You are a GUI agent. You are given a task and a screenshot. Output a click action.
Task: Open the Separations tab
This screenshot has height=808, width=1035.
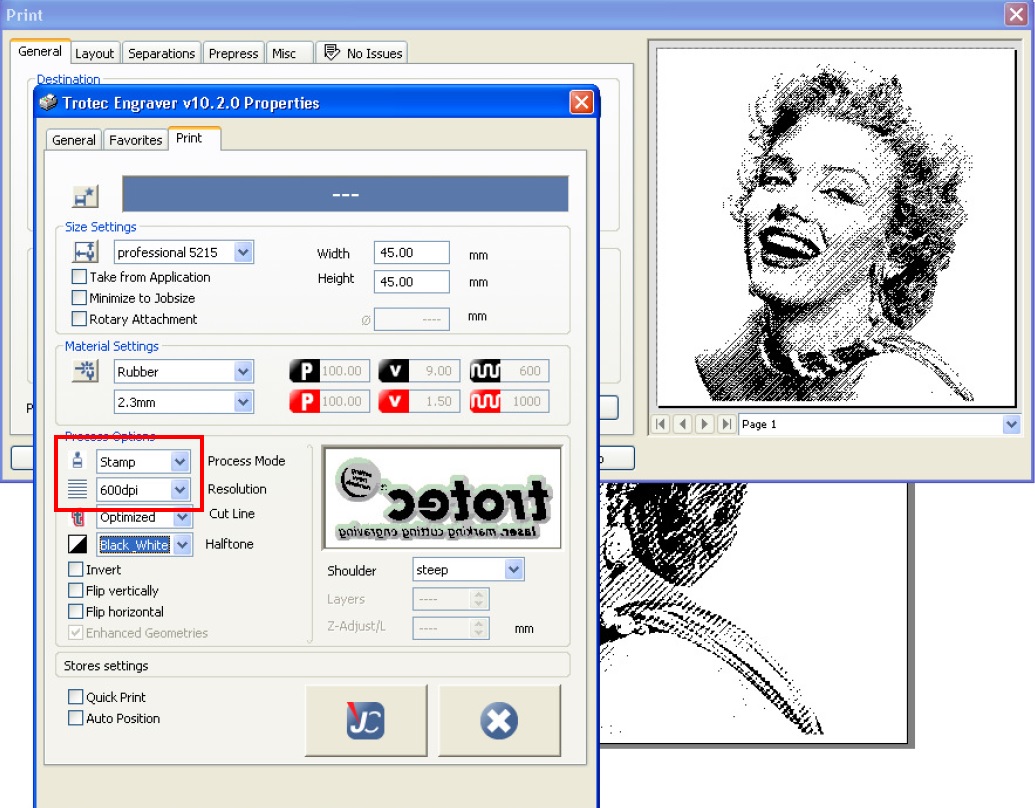coord(160,53)
